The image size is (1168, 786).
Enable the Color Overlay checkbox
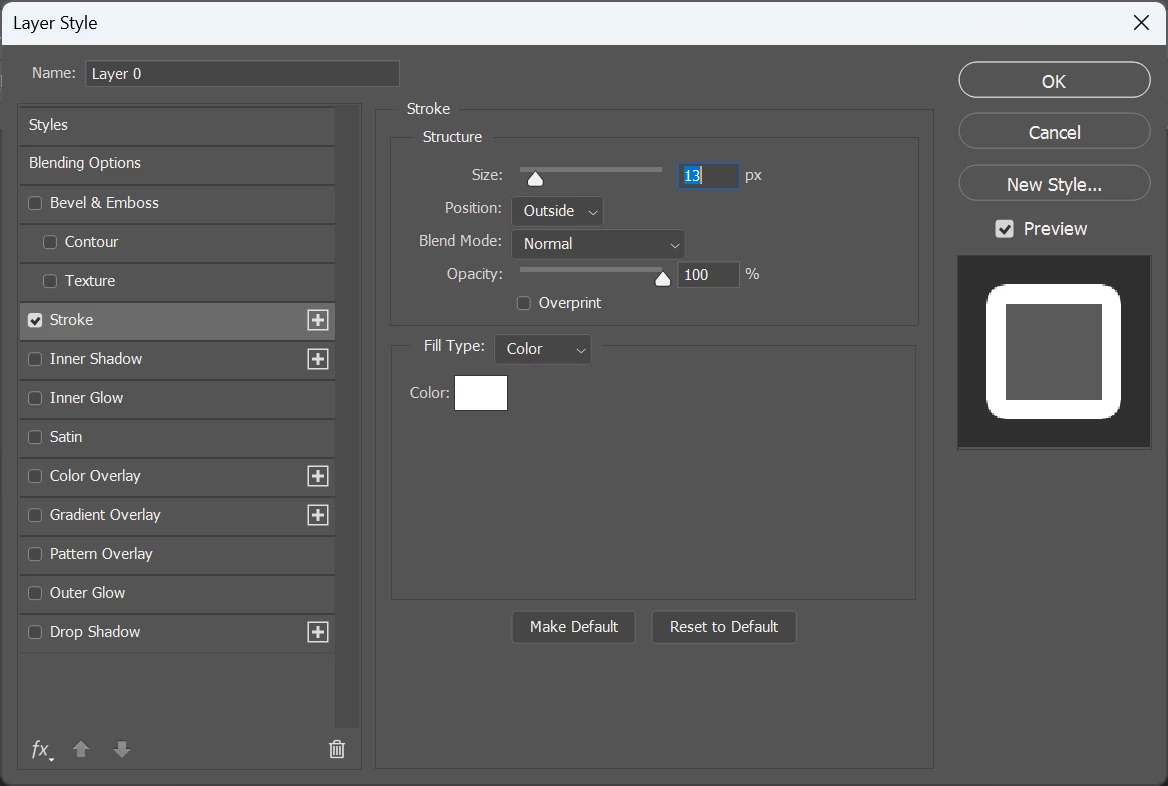[x=35, y=476]
